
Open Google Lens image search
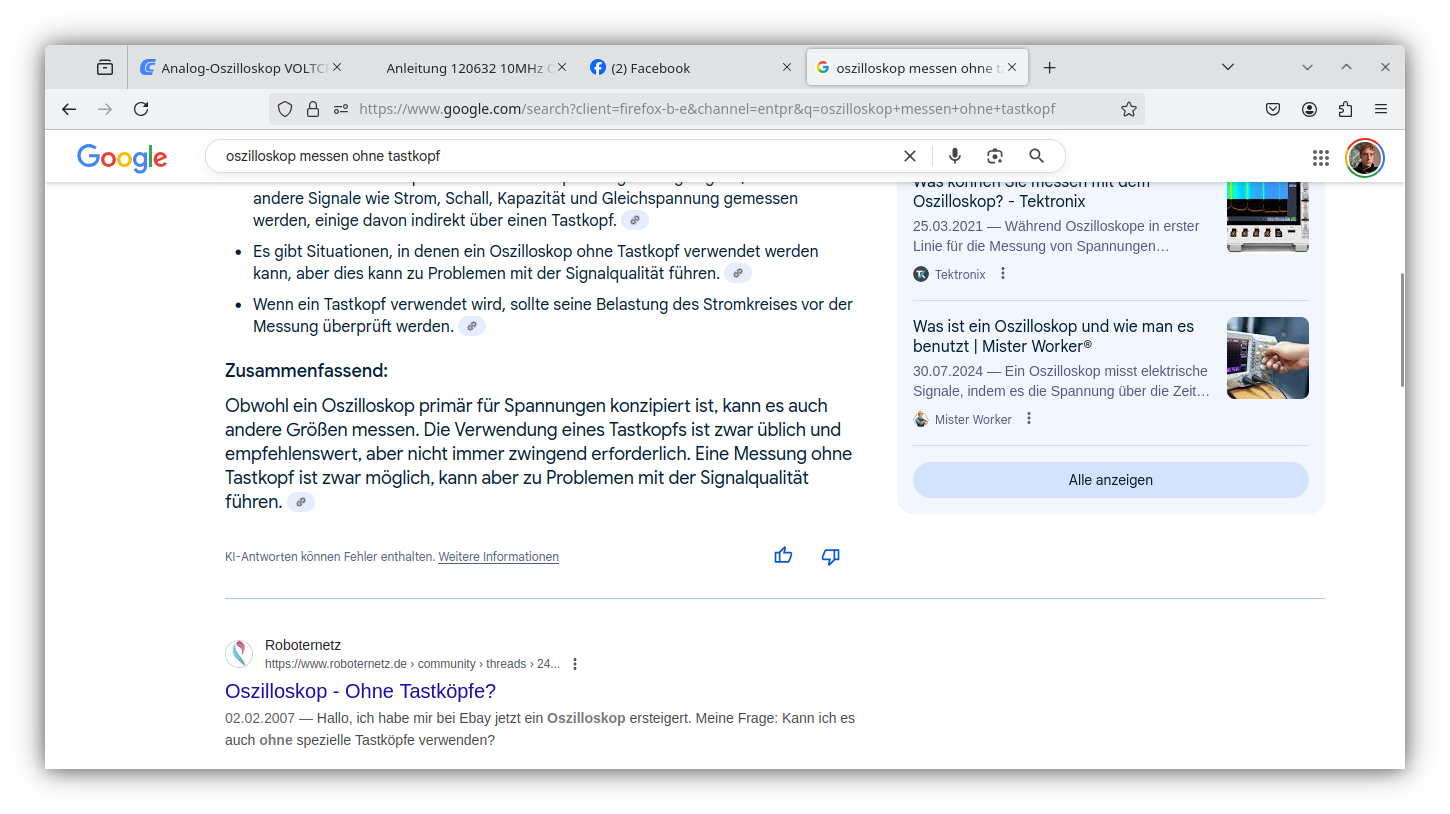point(995,155)
